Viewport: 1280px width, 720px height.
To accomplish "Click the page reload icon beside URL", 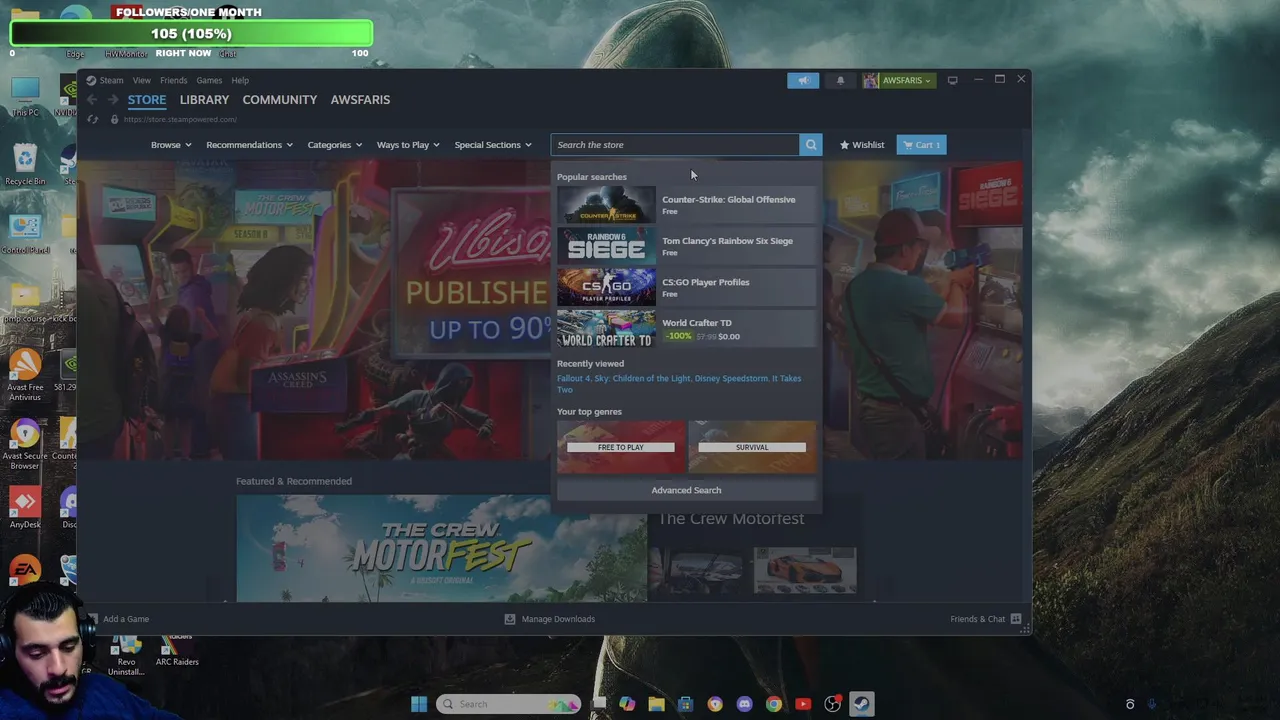I will point(92,119).
